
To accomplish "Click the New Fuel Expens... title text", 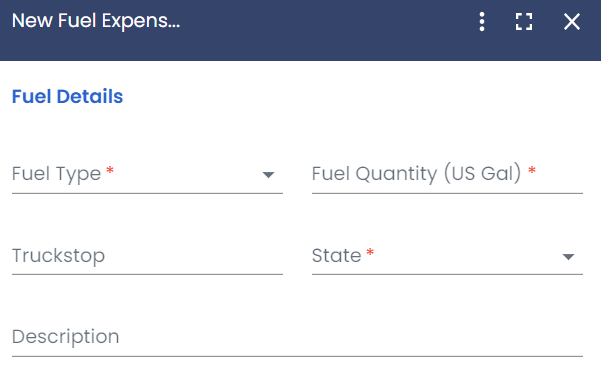I will [x=96, y=21].
